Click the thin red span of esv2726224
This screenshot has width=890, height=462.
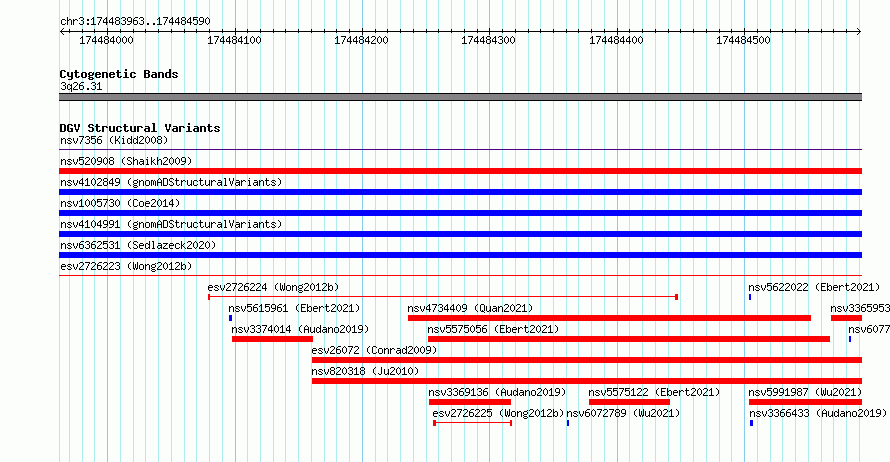(443, 297)
